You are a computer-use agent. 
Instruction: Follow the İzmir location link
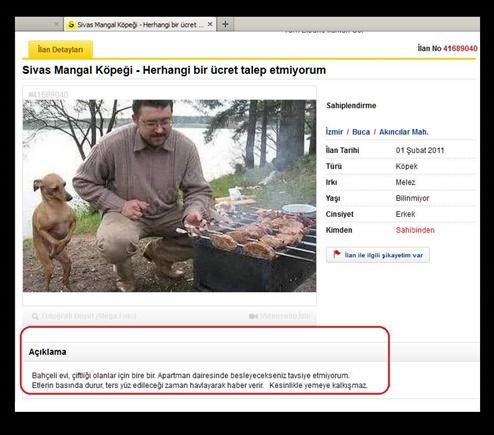[334, 132]
